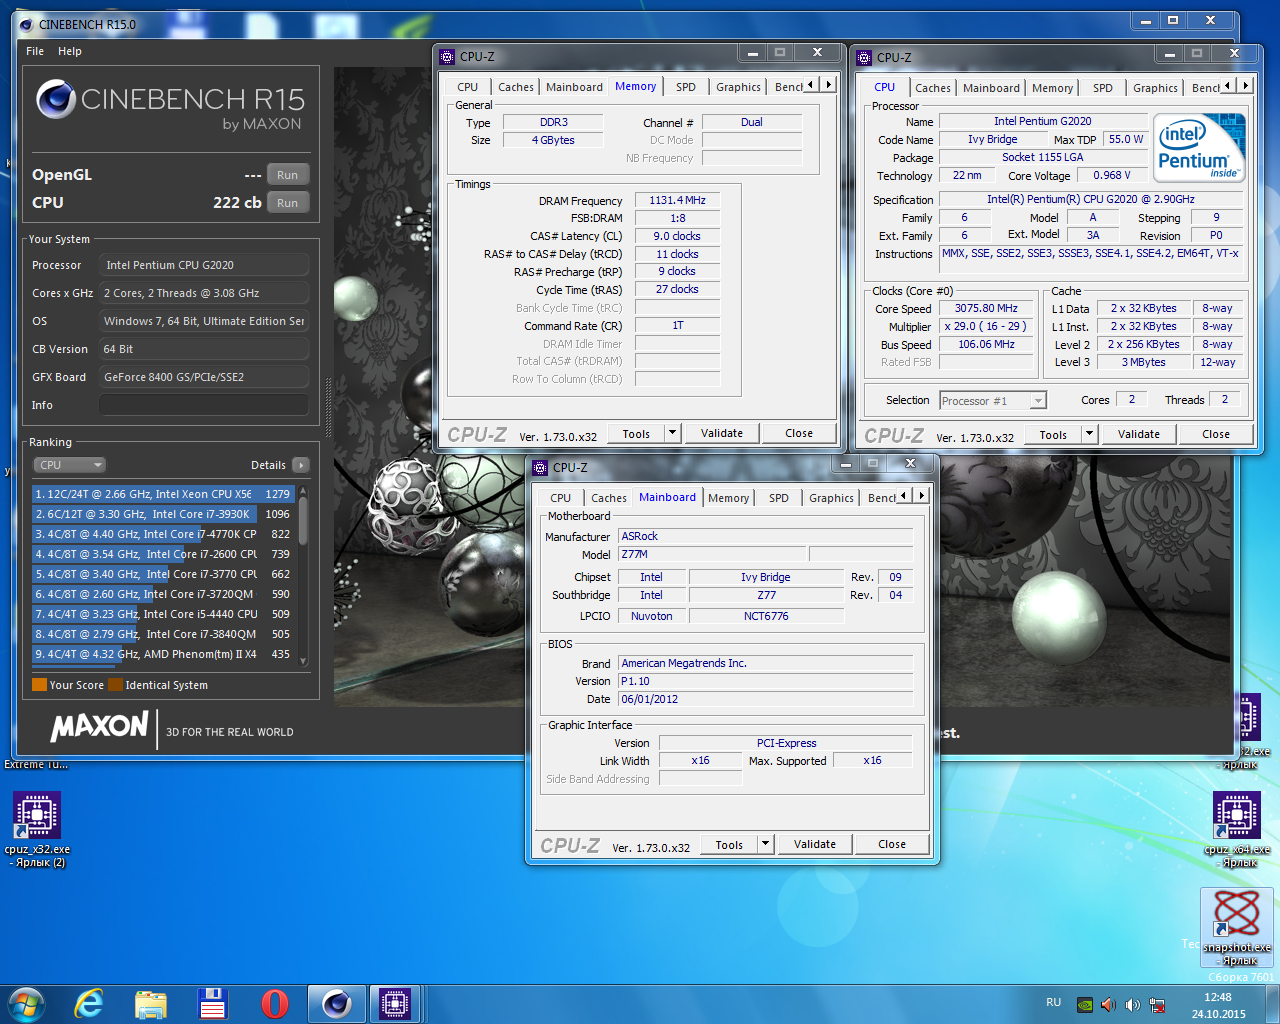Screen dimensions: 1280x1024
Task: Launch Opera browser from taskbar
Action: [x=275, y=1004]
